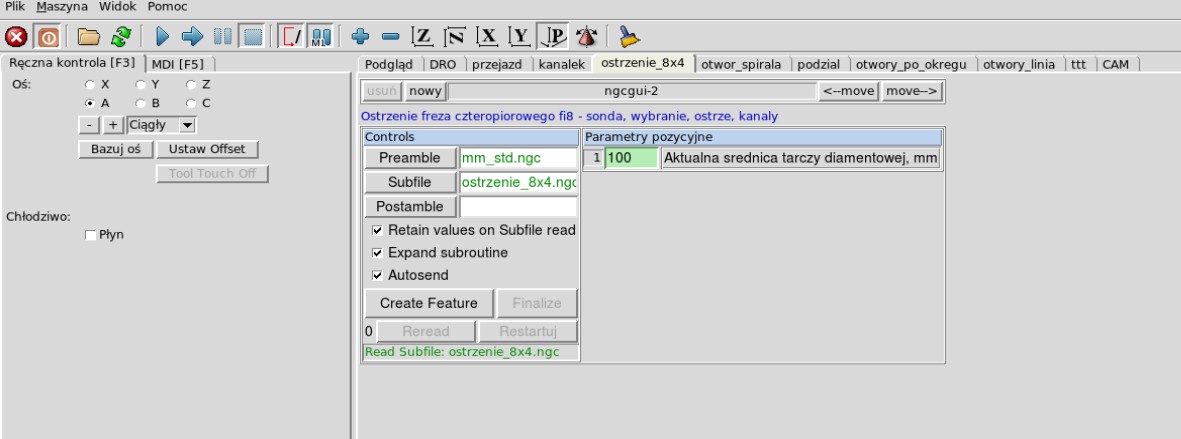Switch to perspective view P icon

click(x=554, y=36)
